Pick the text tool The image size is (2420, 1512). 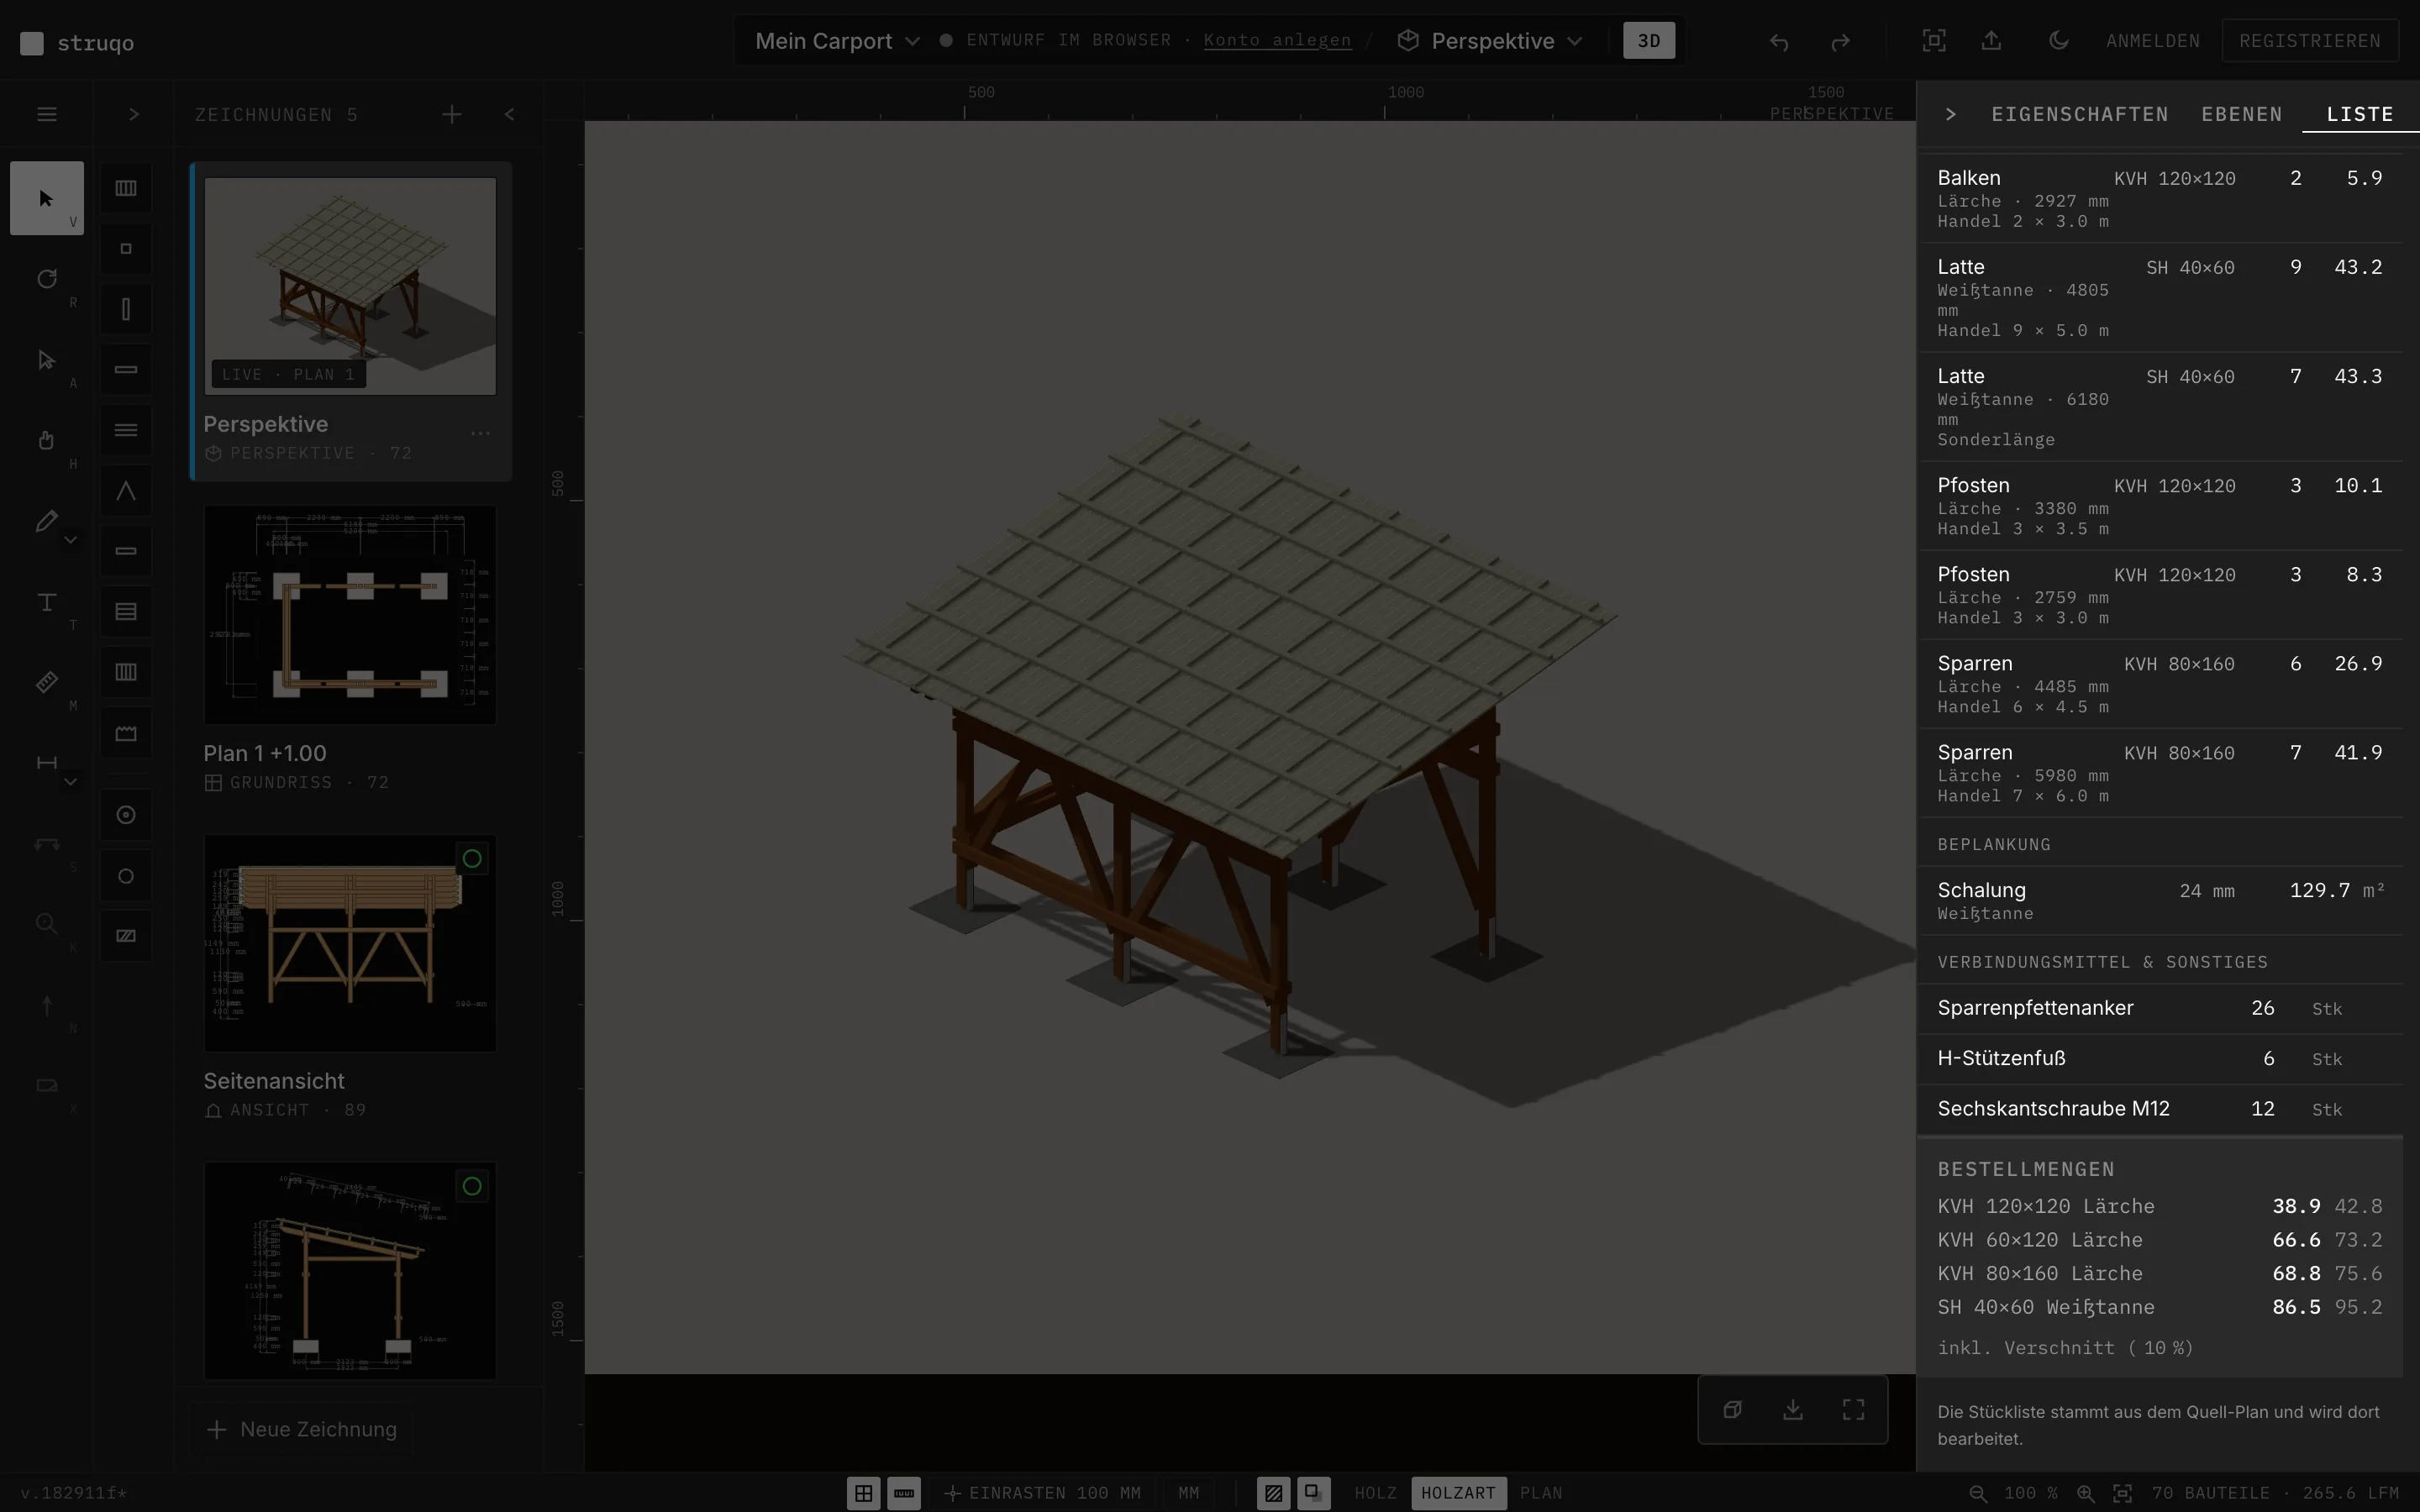46,602
